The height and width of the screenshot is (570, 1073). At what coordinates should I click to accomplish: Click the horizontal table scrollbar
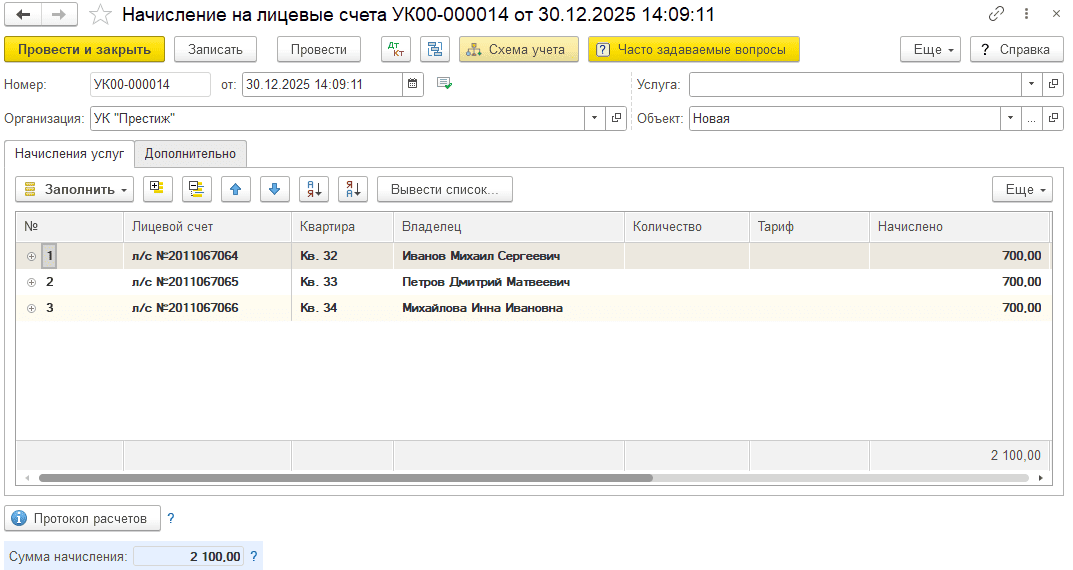[x=345, y=478]
